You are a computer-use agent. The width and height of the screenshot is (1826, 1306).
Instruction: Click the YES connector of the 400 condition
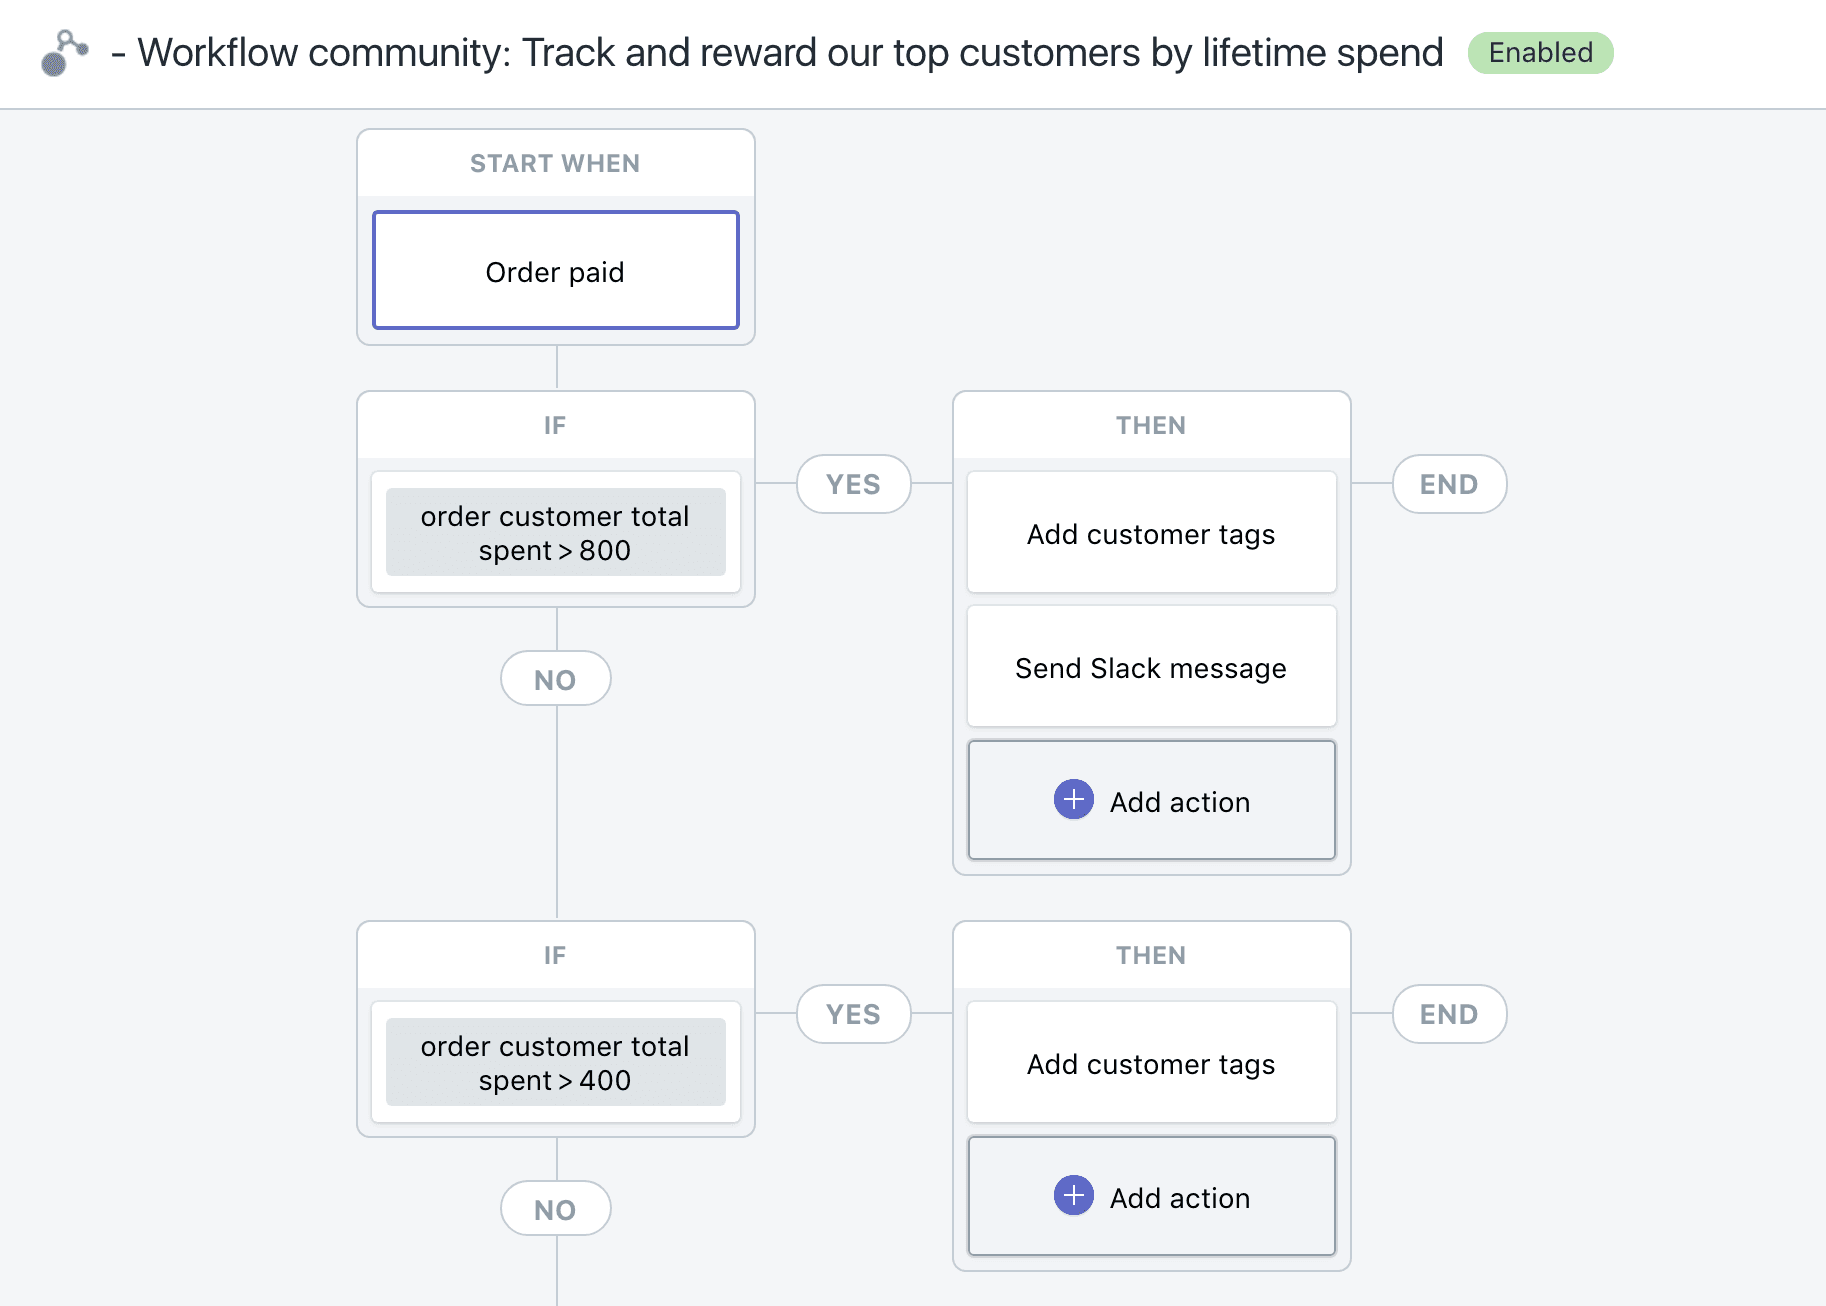[854, 1014]
